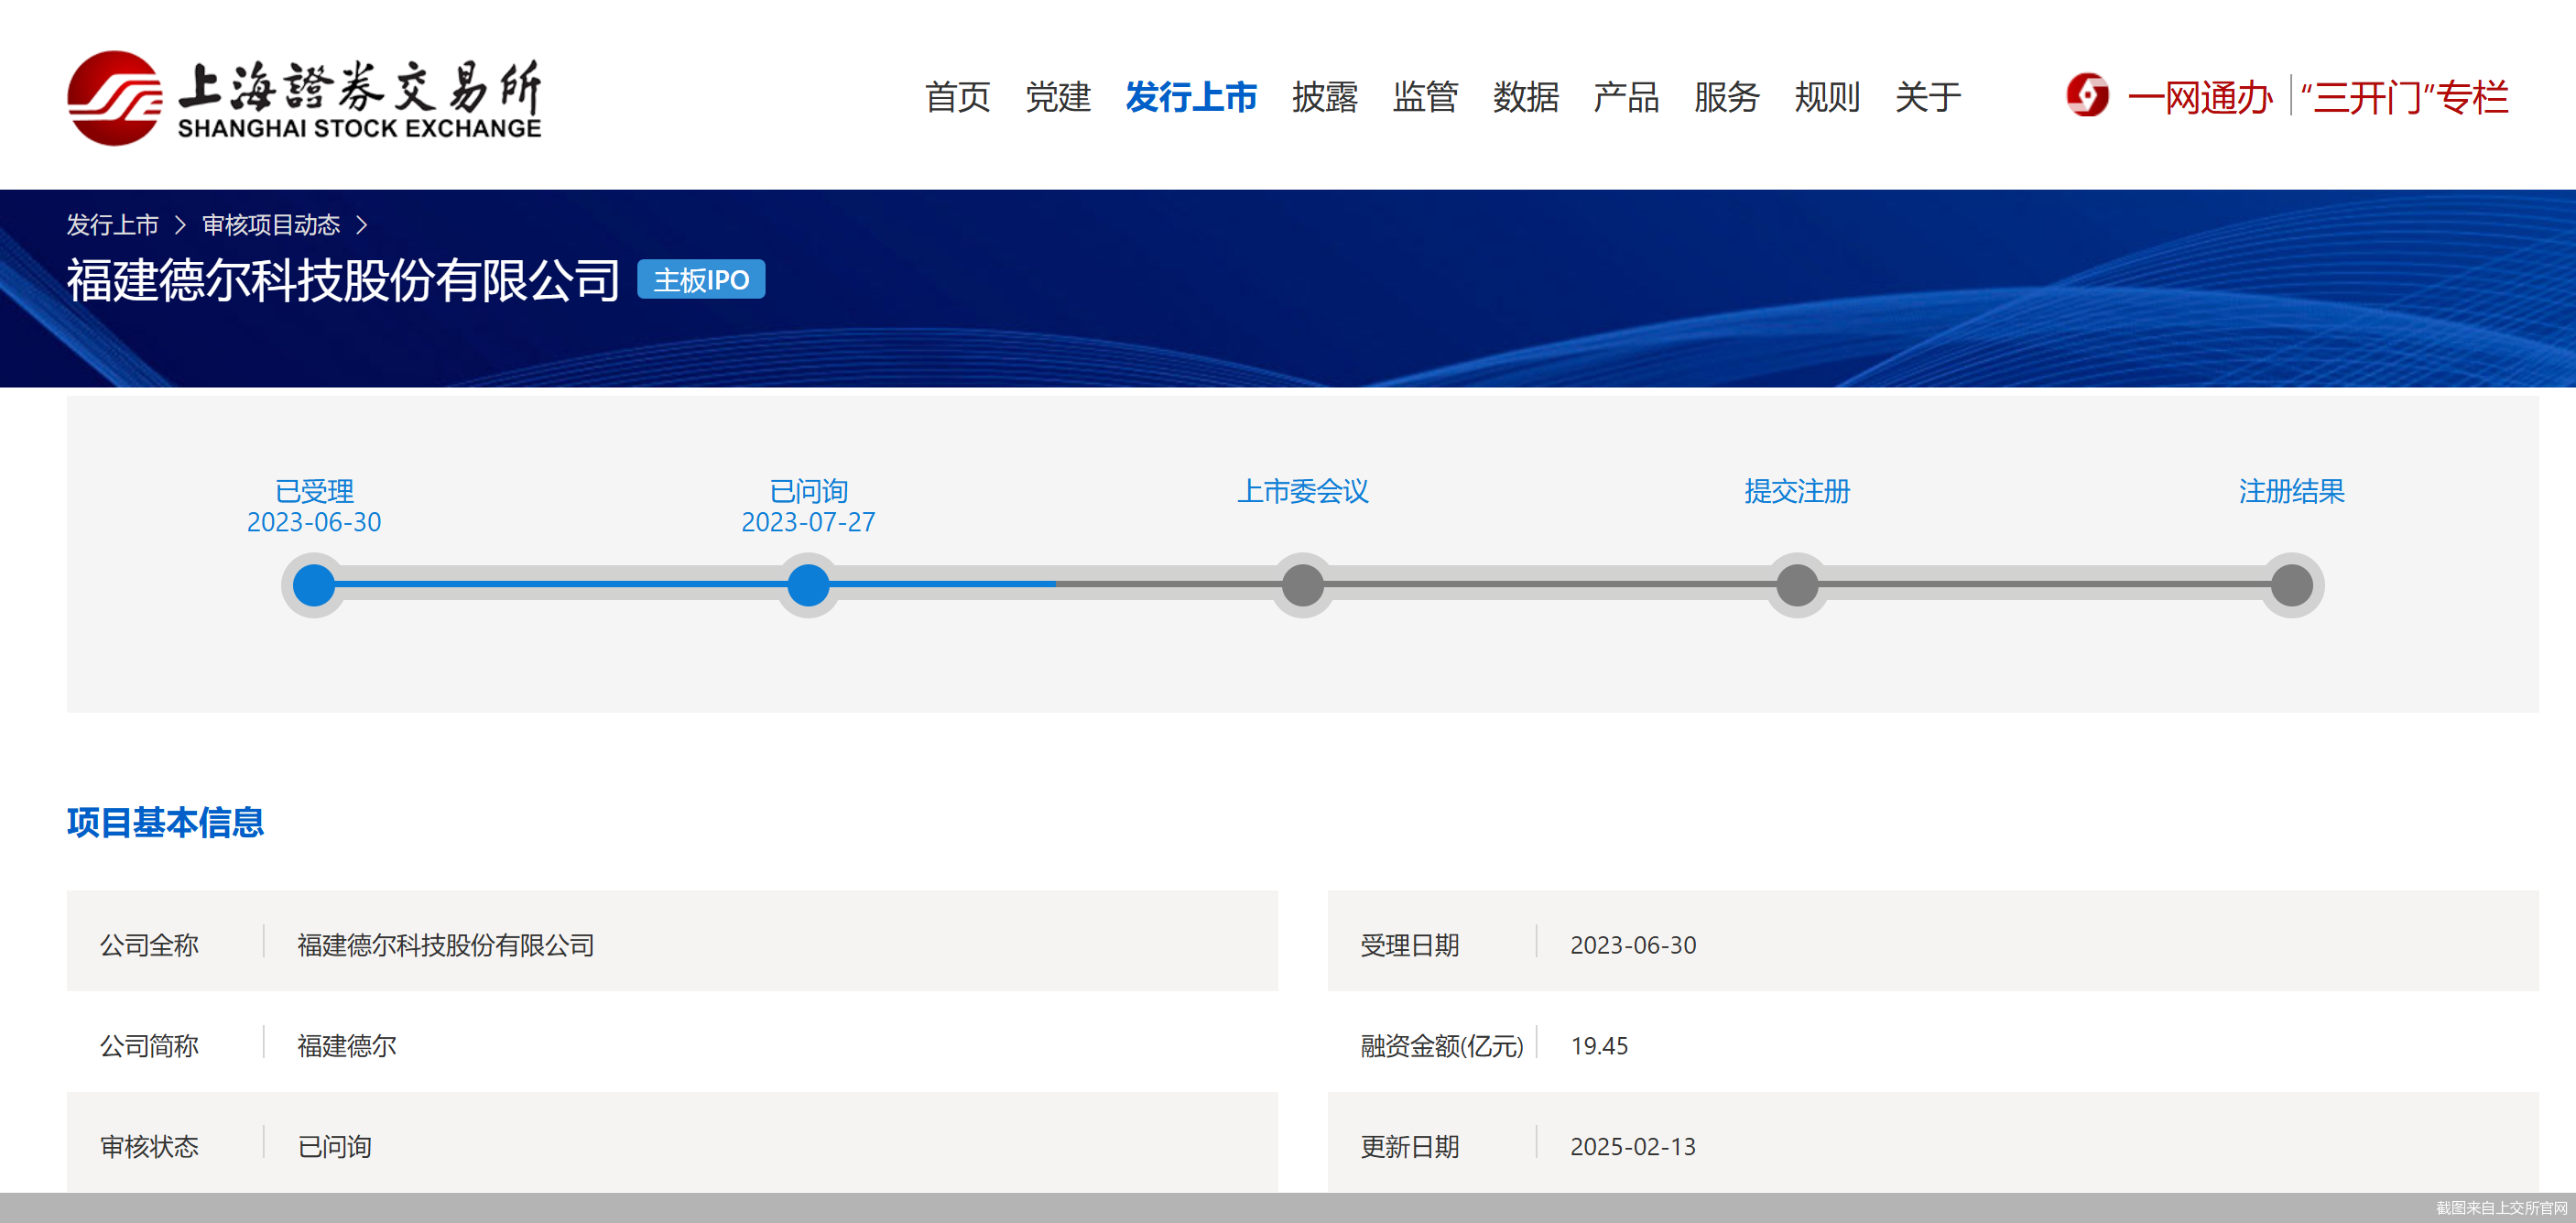This screenshot has height=1223, width=2576.
Task: Click 审核状态 value 已问询
Action: click(334, 1146)
